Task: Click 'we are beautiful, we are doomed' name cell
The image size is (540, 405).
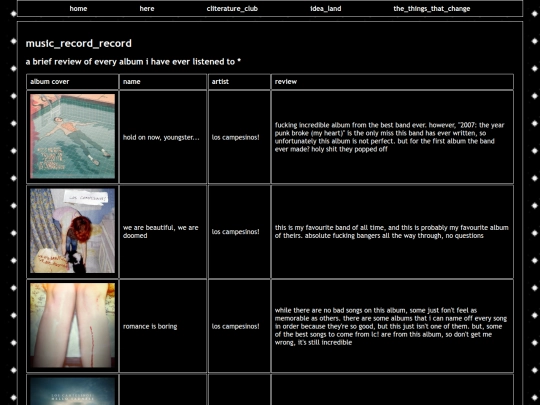Action: point(163,231)
